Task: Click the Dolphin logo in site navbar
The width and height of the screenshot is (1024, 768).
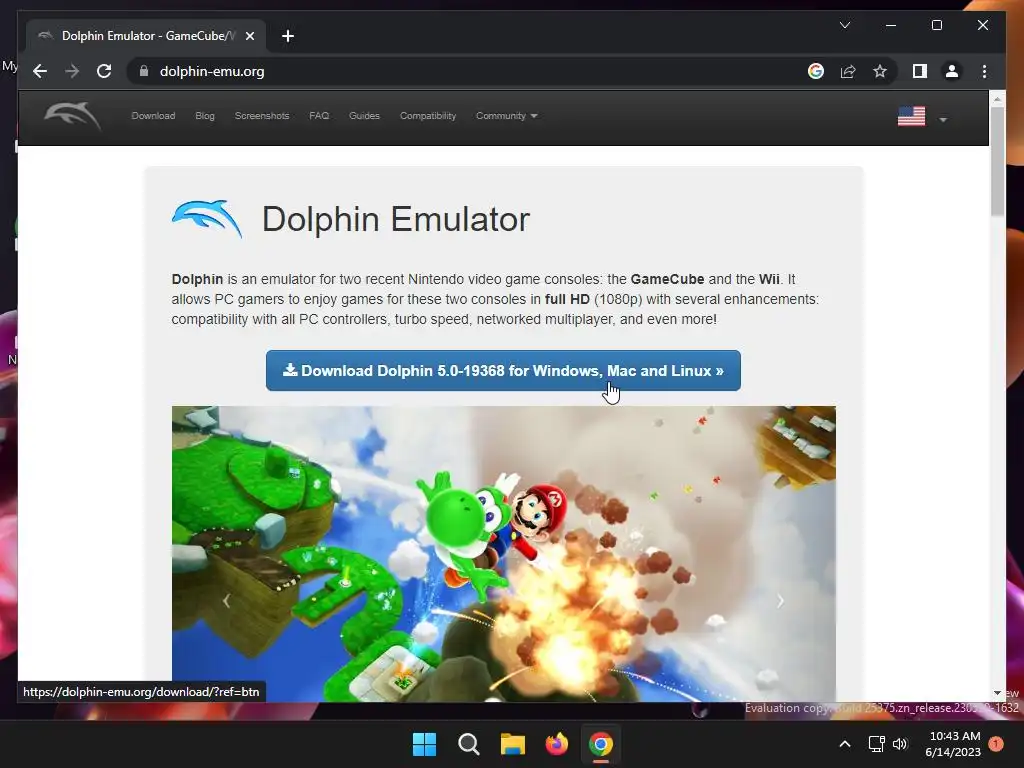Action: pyautogui.click(x=72, y=116)
